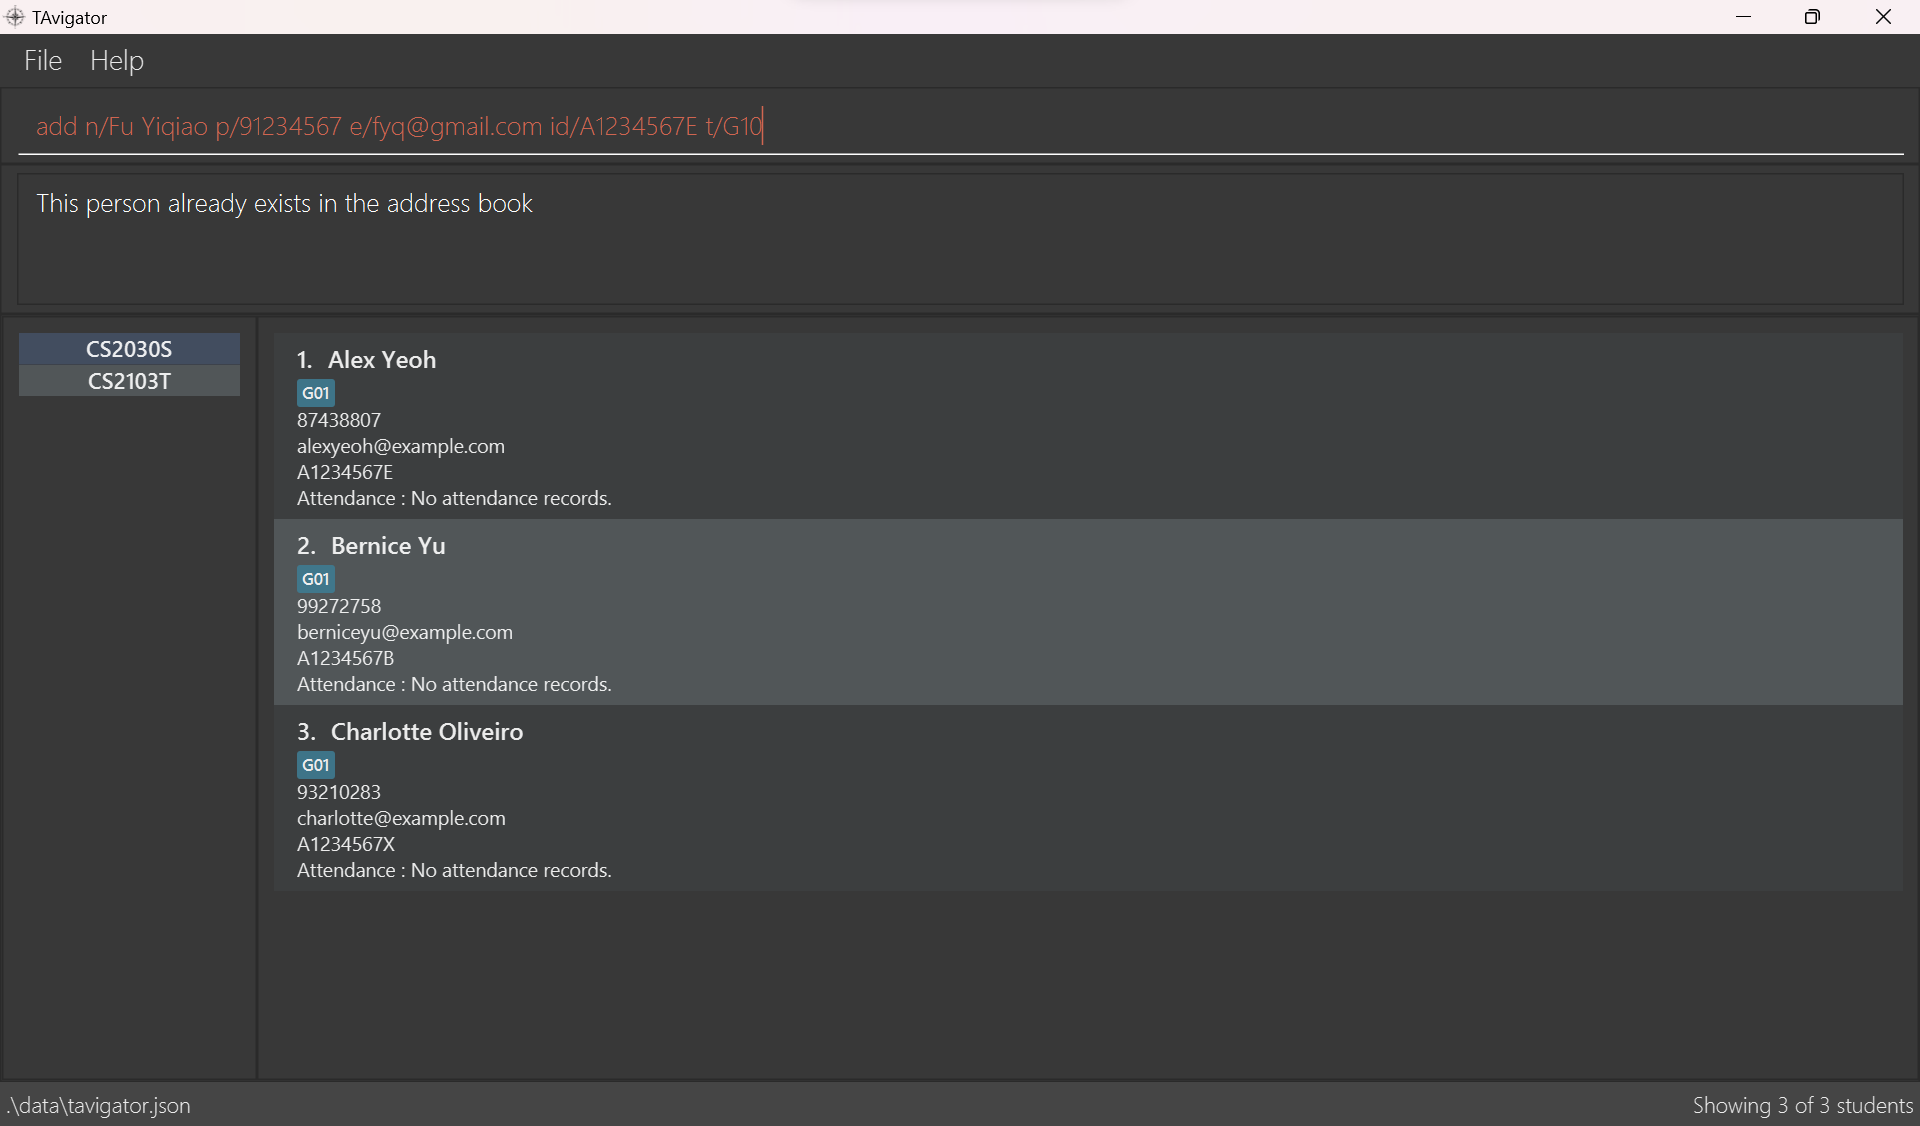Open the File menu
1920x1126 pixels.
click(x=43, y=61)
